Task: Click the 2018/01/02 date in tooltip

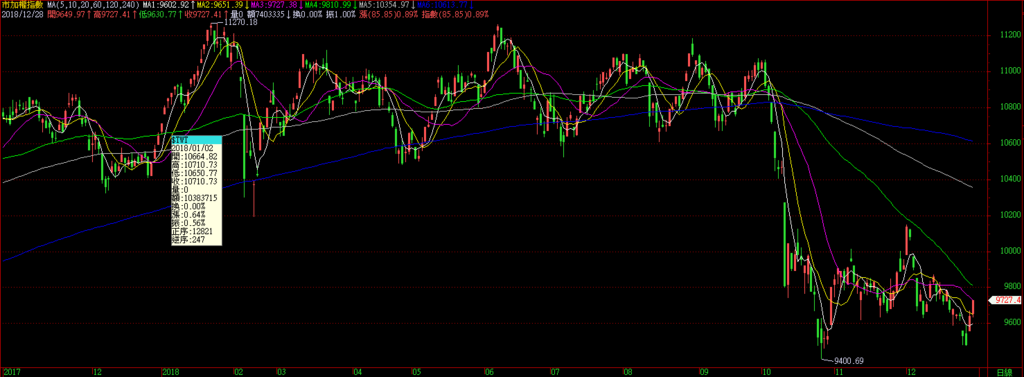Action: click(x=192, y=148)
